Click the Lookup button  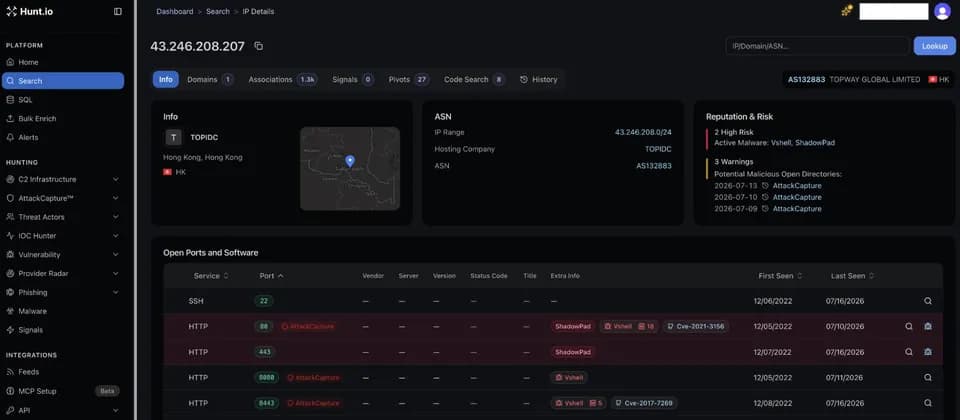point(934,46)
